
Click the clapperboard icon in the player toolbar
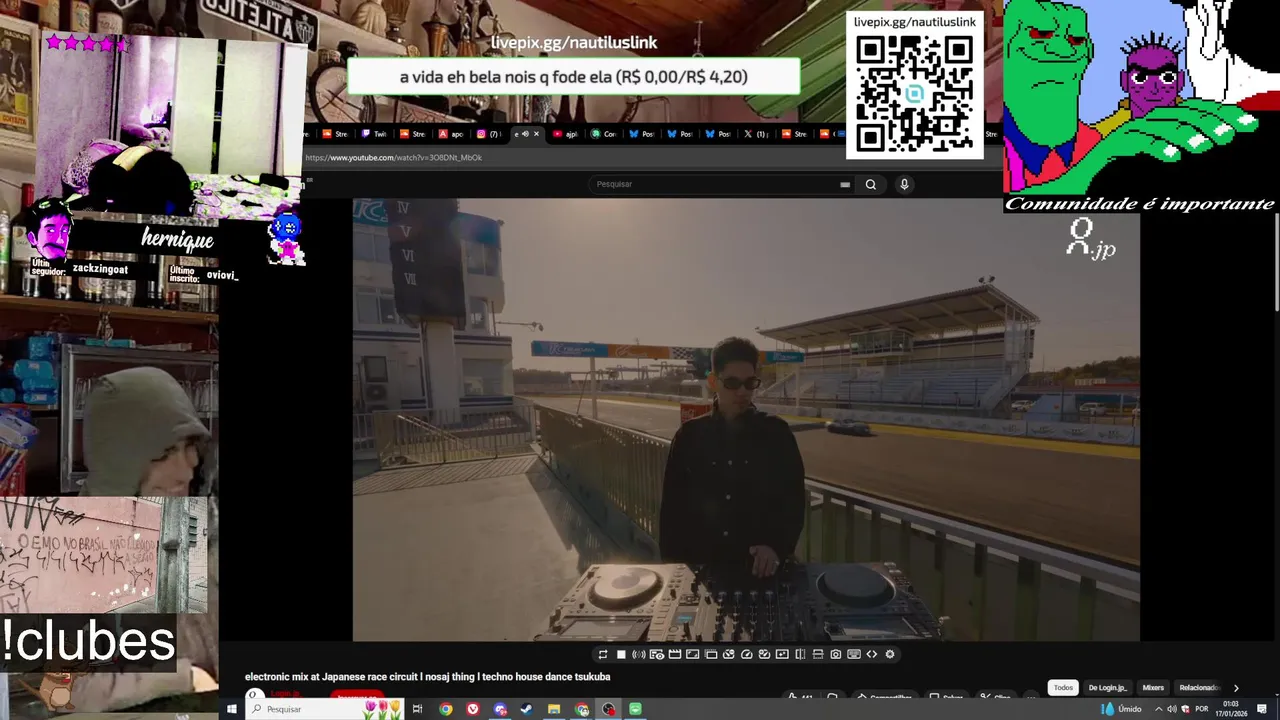tap(675, 654)
